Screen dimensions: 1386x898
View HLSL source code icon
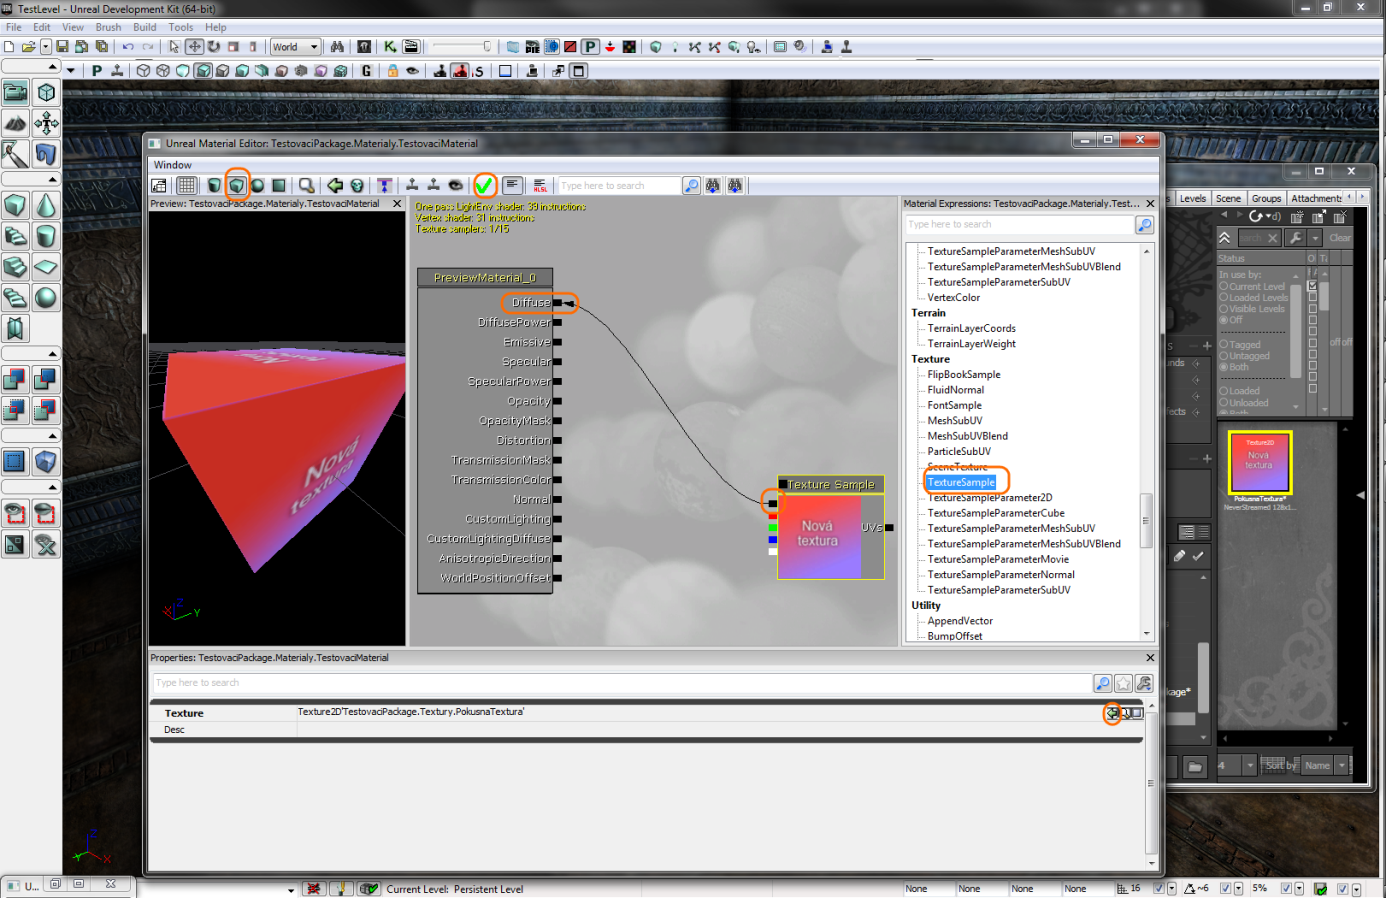click(x=540, y=185)
